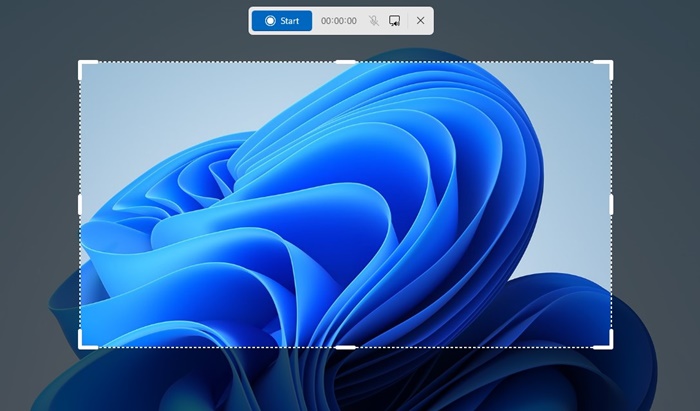Click the bottom edge middle resize handle
The image size is (700, 411).
[345, 347]
